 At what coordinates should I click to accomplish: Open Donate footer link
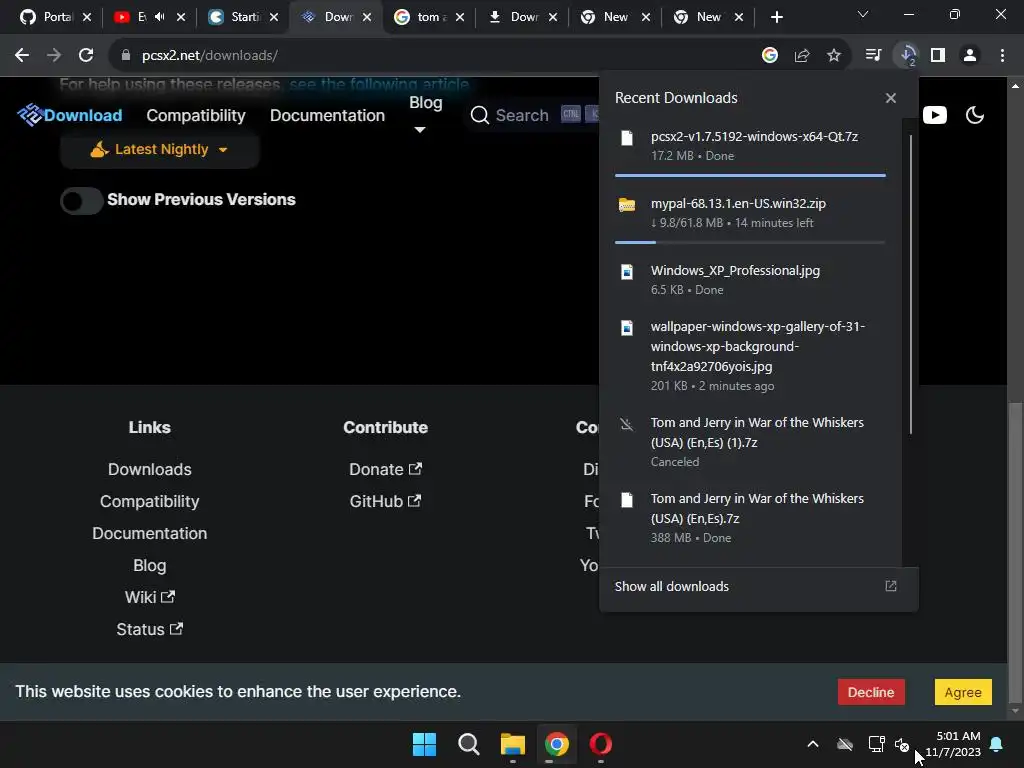click(x=385, y=470)
